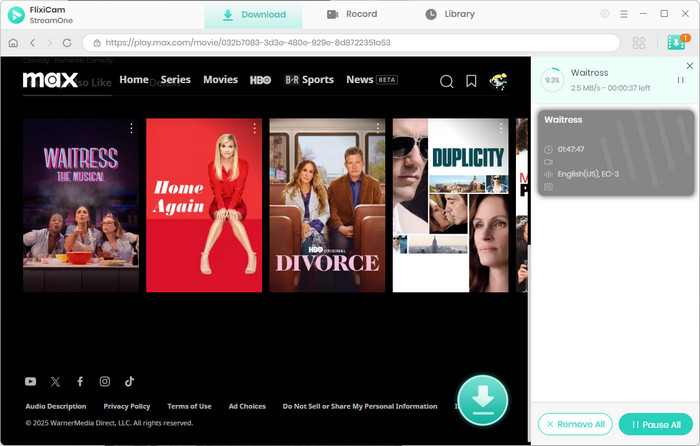Open the Max profile avatar
The height and width of the screenshot is (446, 700).
point(498,81)
